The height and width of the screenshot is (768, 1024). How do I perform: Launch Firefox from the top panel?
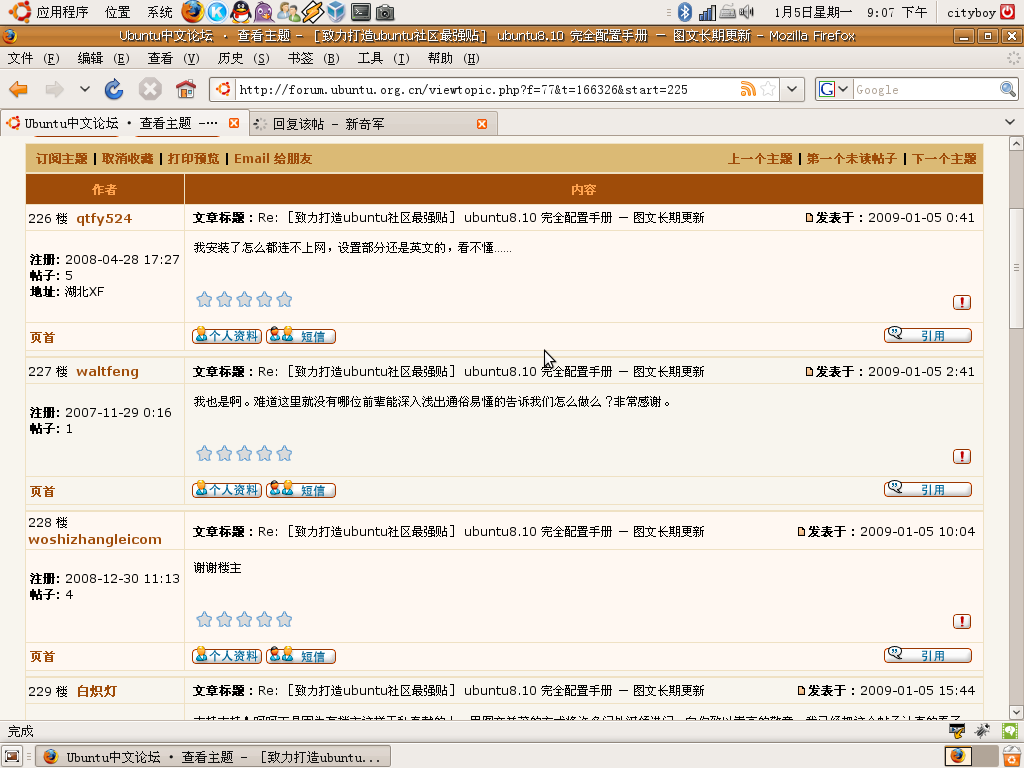click(192, 12)
